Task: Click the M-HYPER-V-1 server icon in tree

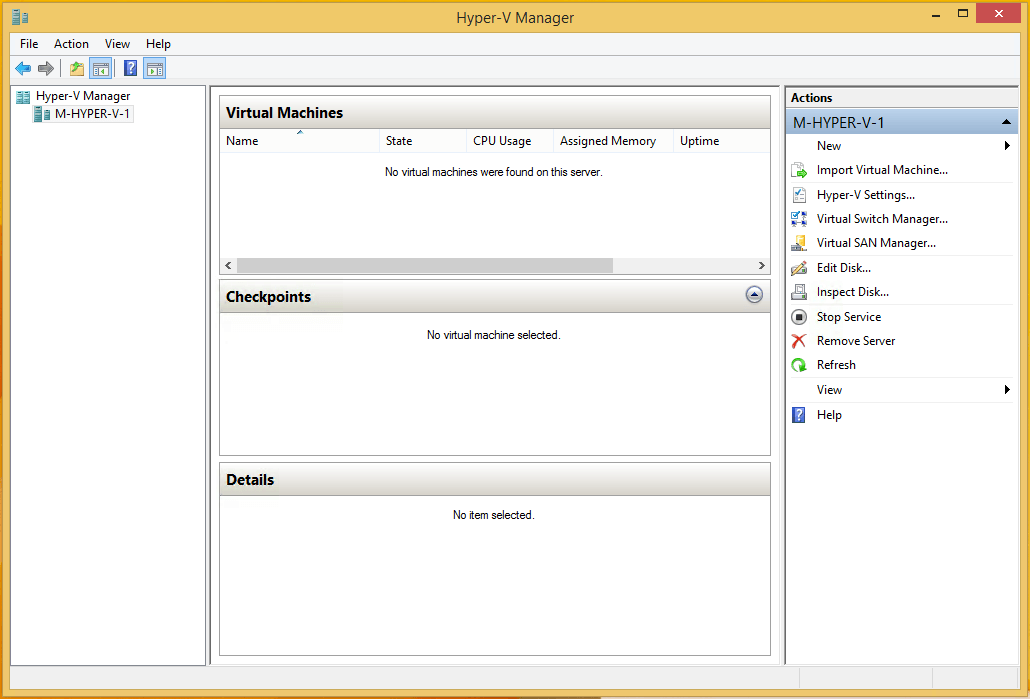Action: (42, 114)
